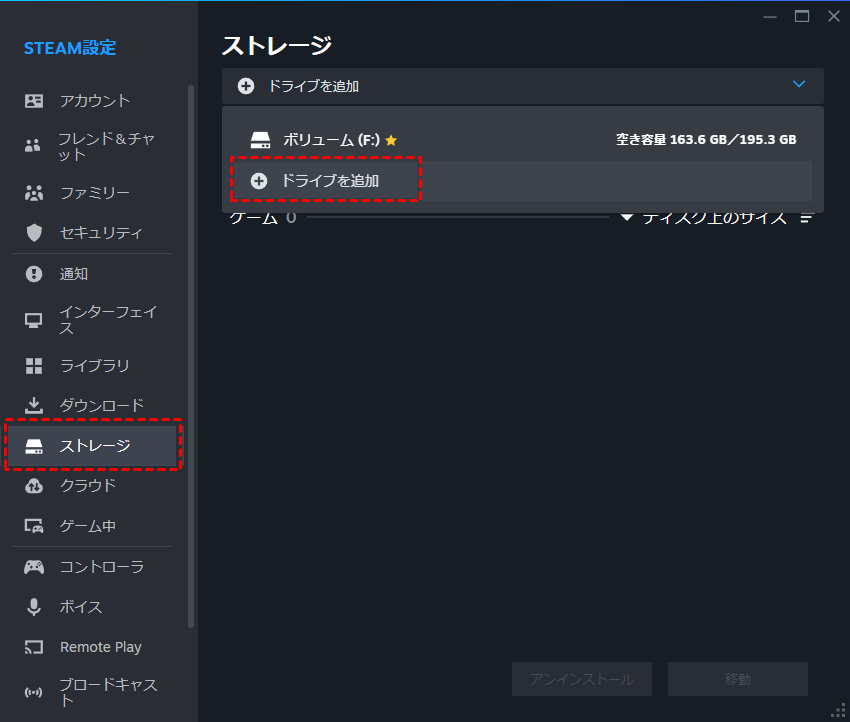Click the gold default-drive star next to ボリューム (F:)
This screenshot has width=850, height=722.
(391, 140)
